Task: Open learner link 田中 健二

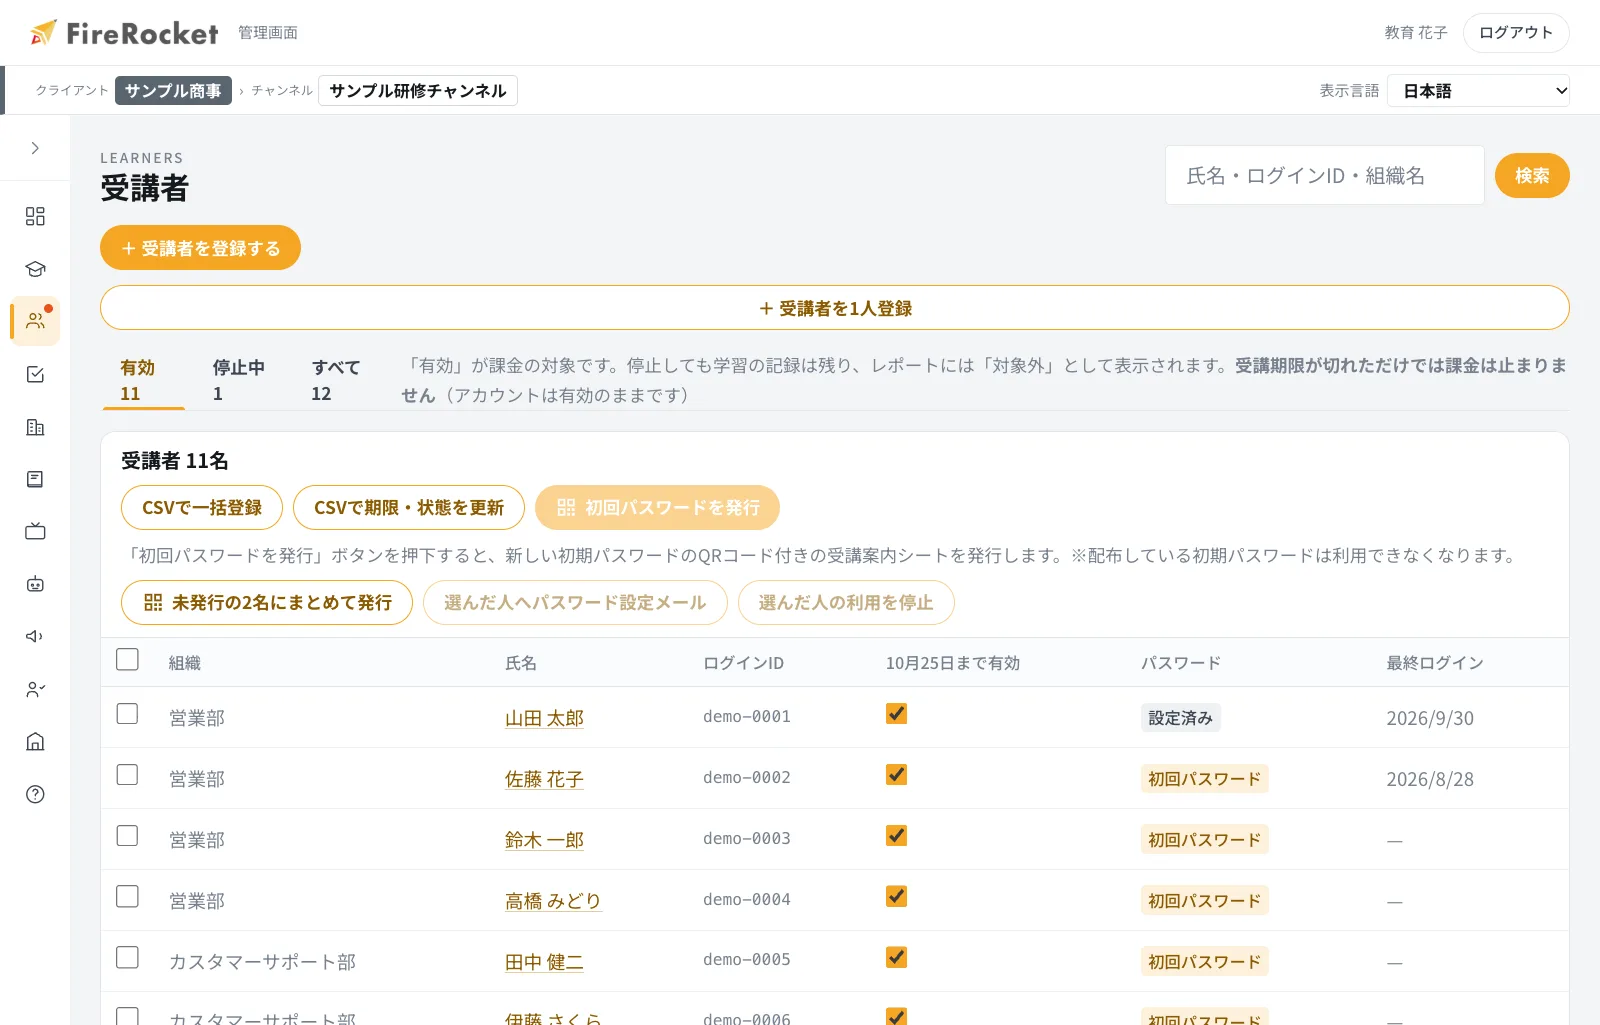Action: 544,962
